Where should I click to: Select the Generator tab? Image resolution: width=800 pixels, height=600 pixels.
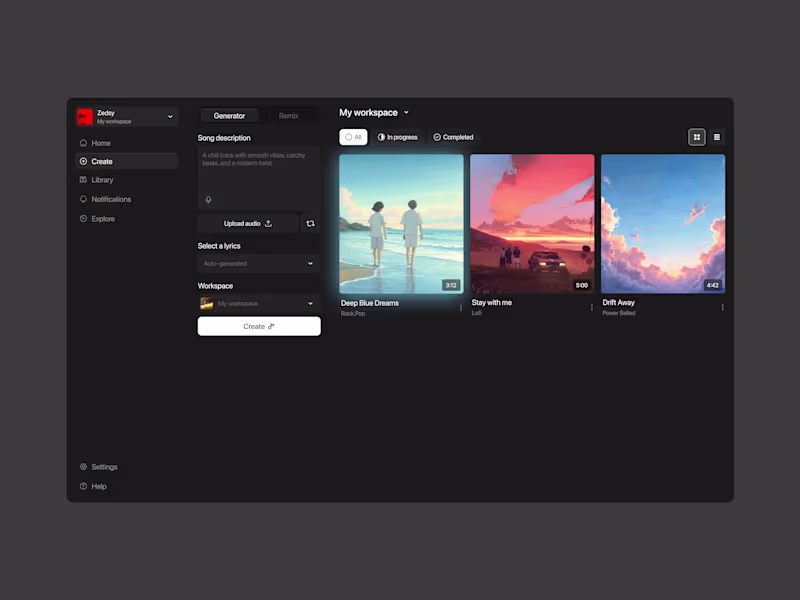click(229, 116)
